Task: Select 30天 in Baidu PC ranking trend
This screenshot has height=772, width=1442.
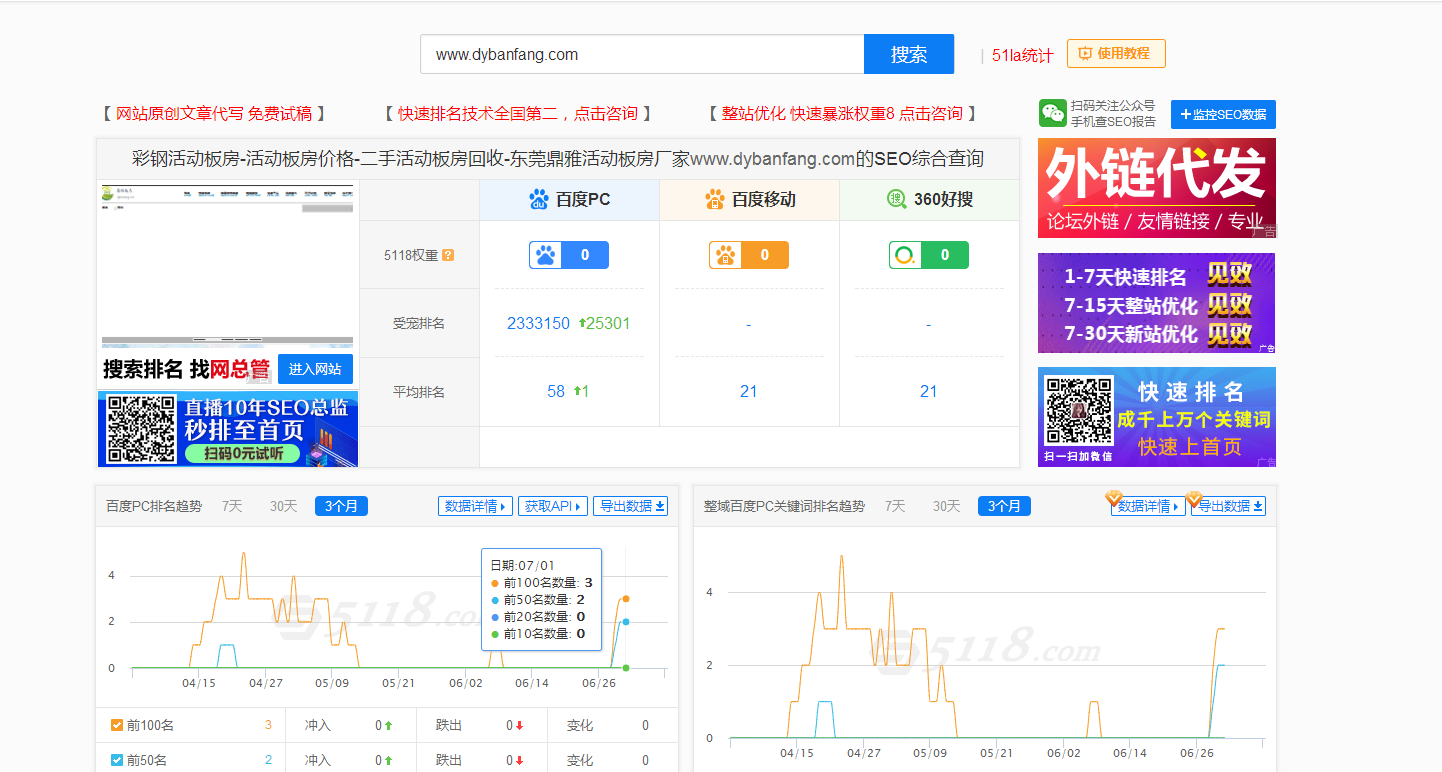Action: (x=283, y=506)
